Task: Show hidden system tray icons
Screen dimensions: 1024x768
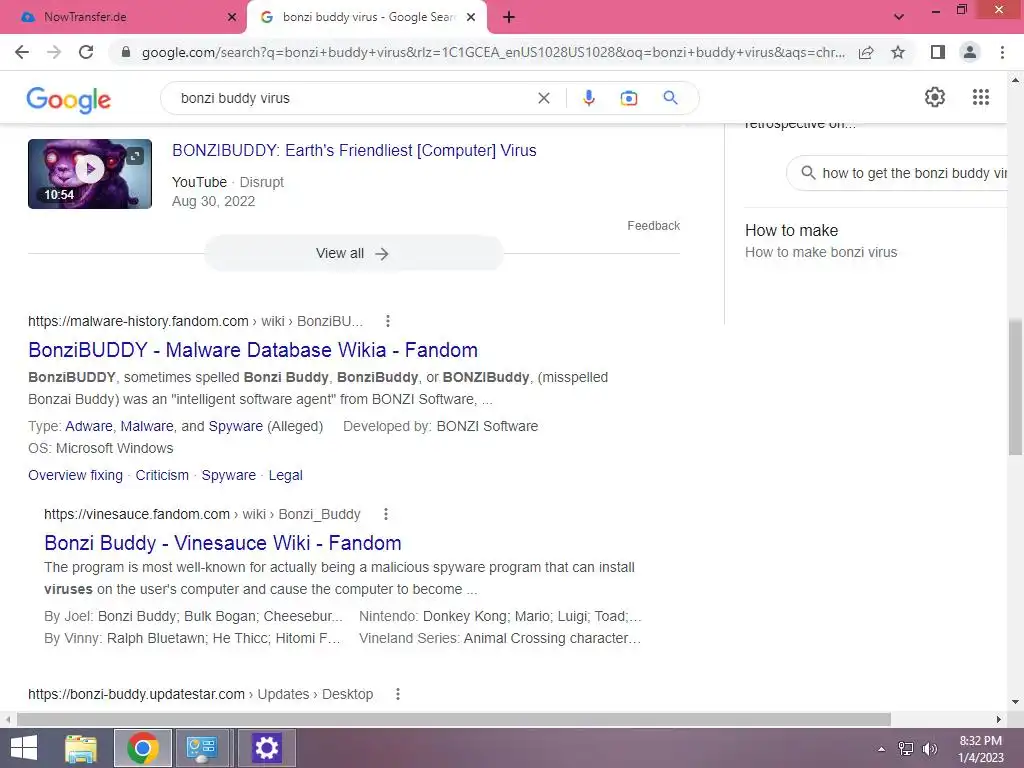Action: coord(881,749)
